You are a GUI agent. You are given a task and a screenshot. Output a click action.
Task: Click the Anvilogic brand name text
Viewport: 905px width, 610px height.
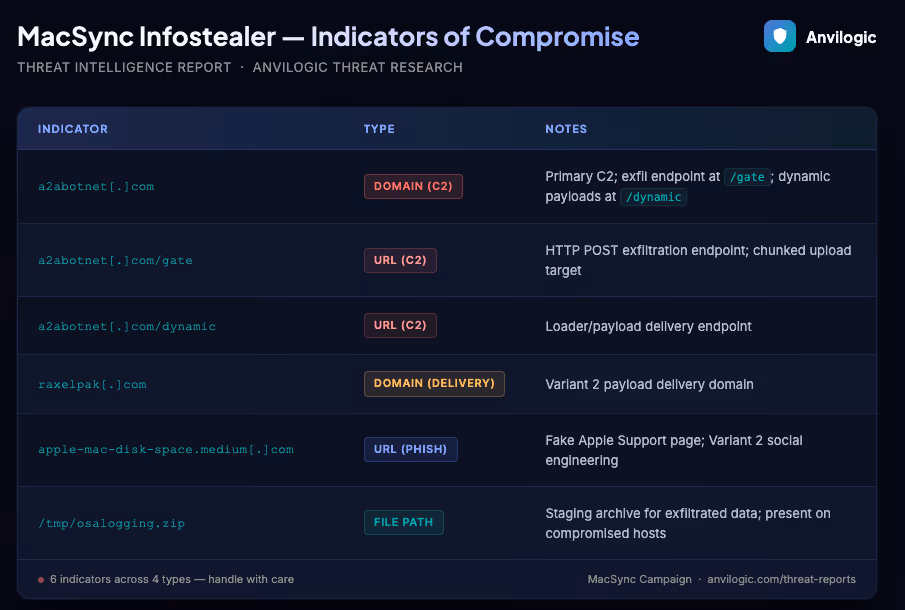(x=840, y=38)
